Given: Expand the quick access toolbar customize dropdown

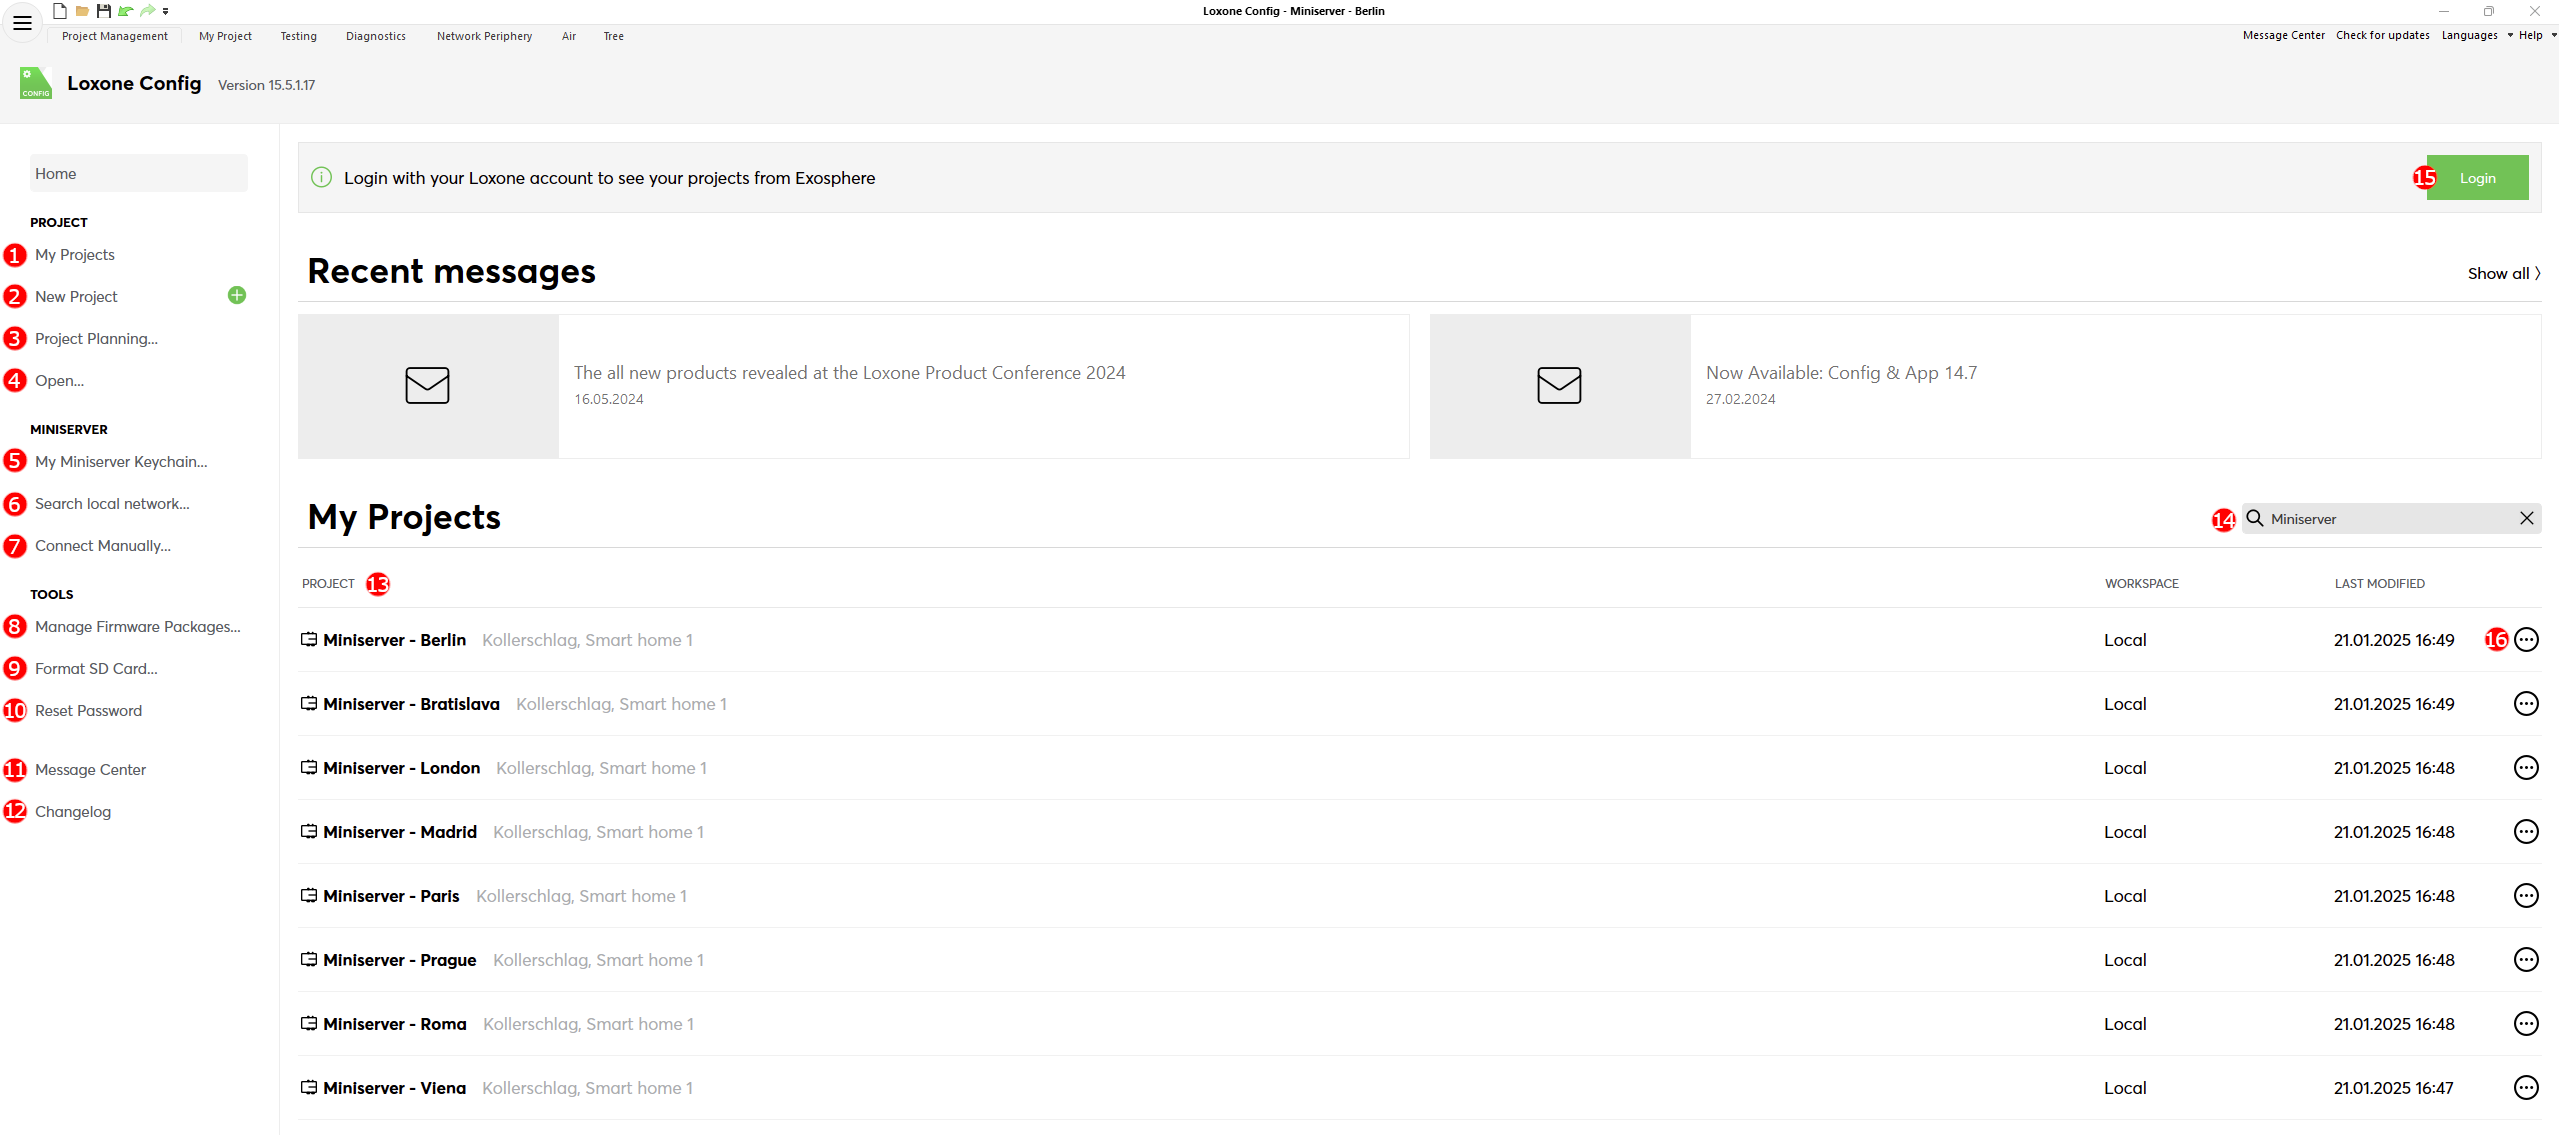Looking at the screenshot, I should click(166, 12).
